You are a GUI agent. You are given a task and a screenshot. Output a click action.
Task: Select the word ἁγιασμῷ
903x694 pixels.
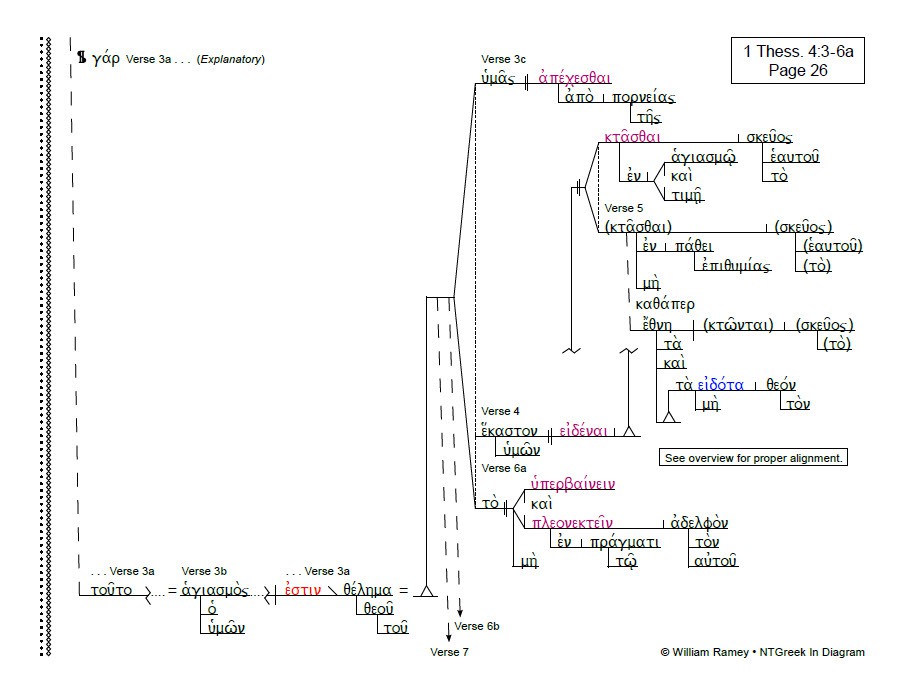703,157
